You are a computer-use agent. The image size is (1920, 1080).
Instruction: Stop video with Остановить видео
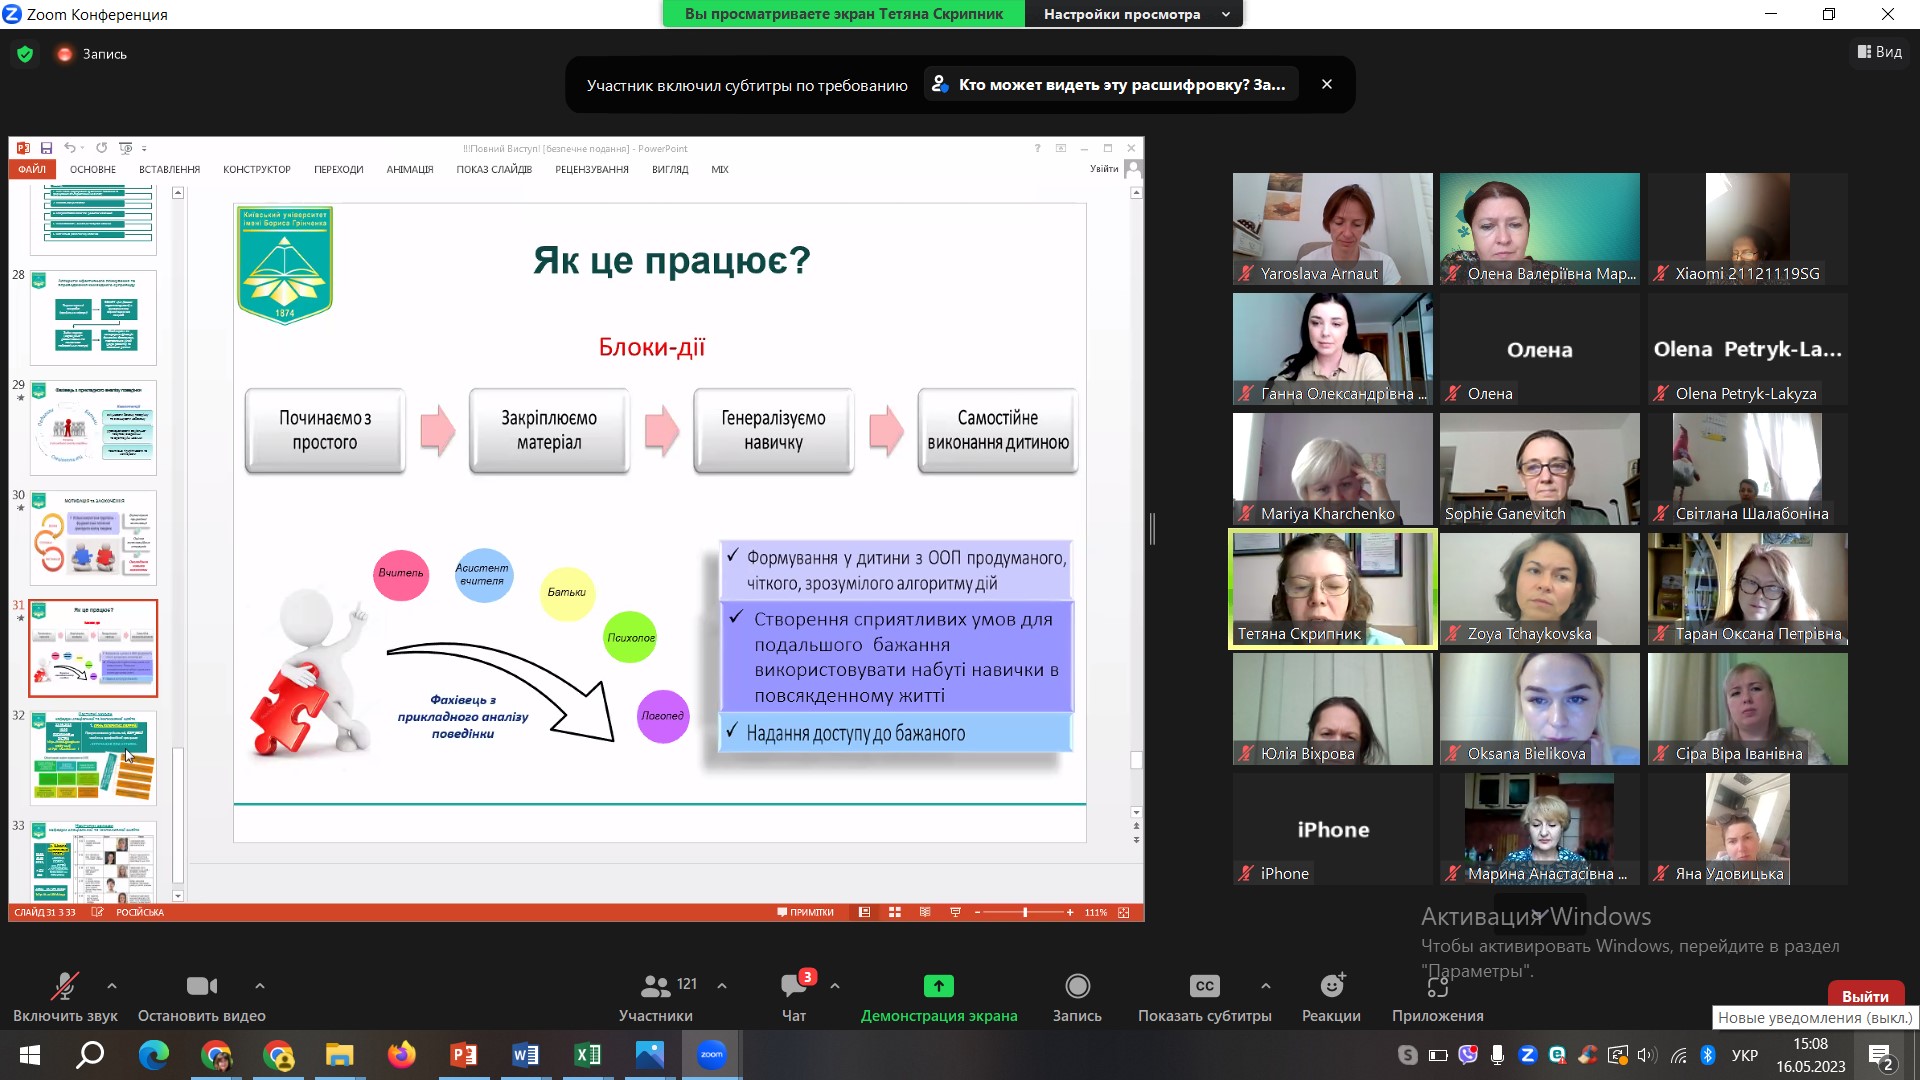point(201,987)
